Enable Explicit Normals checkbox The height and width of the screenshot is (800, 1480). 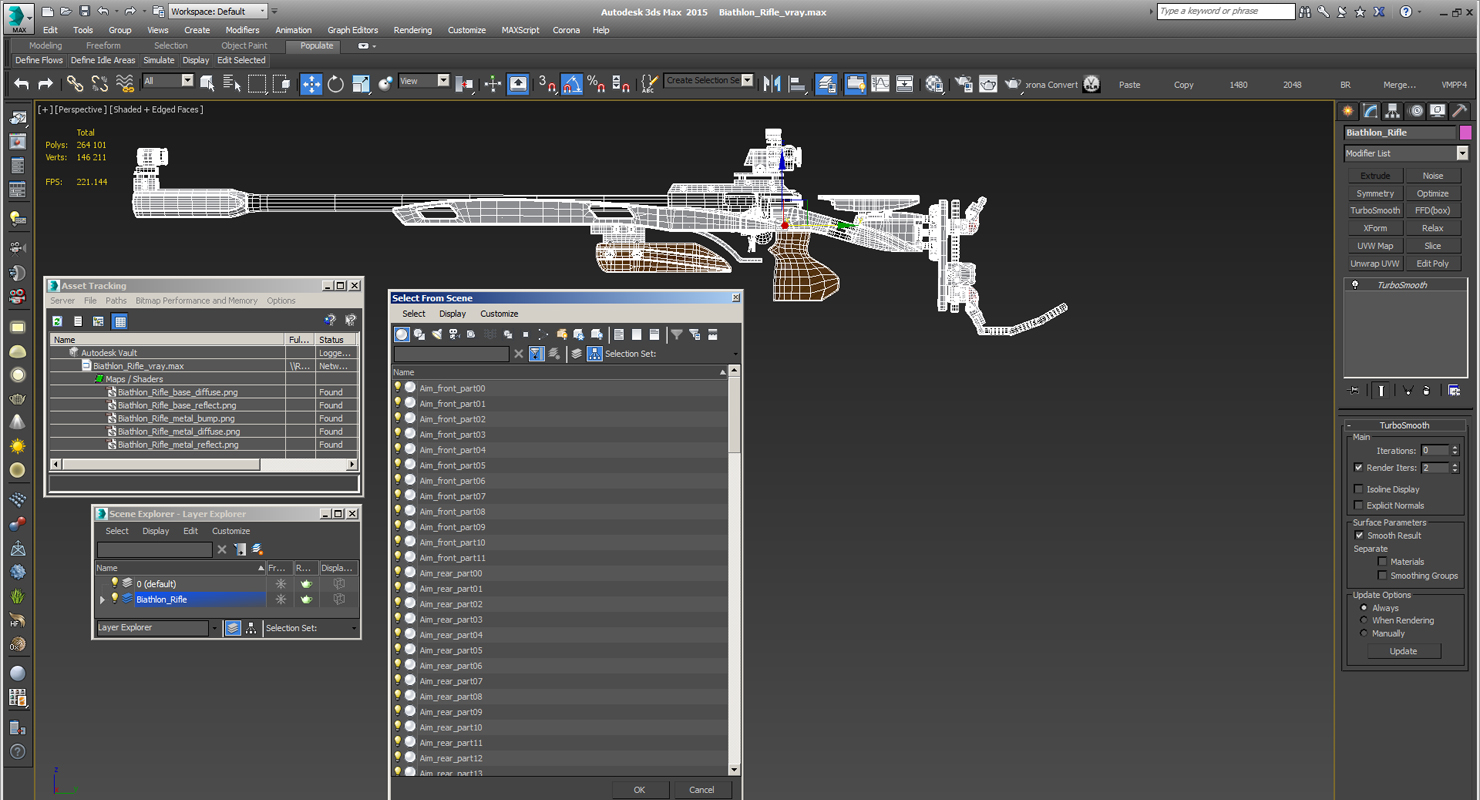(x=1358, y=505)
